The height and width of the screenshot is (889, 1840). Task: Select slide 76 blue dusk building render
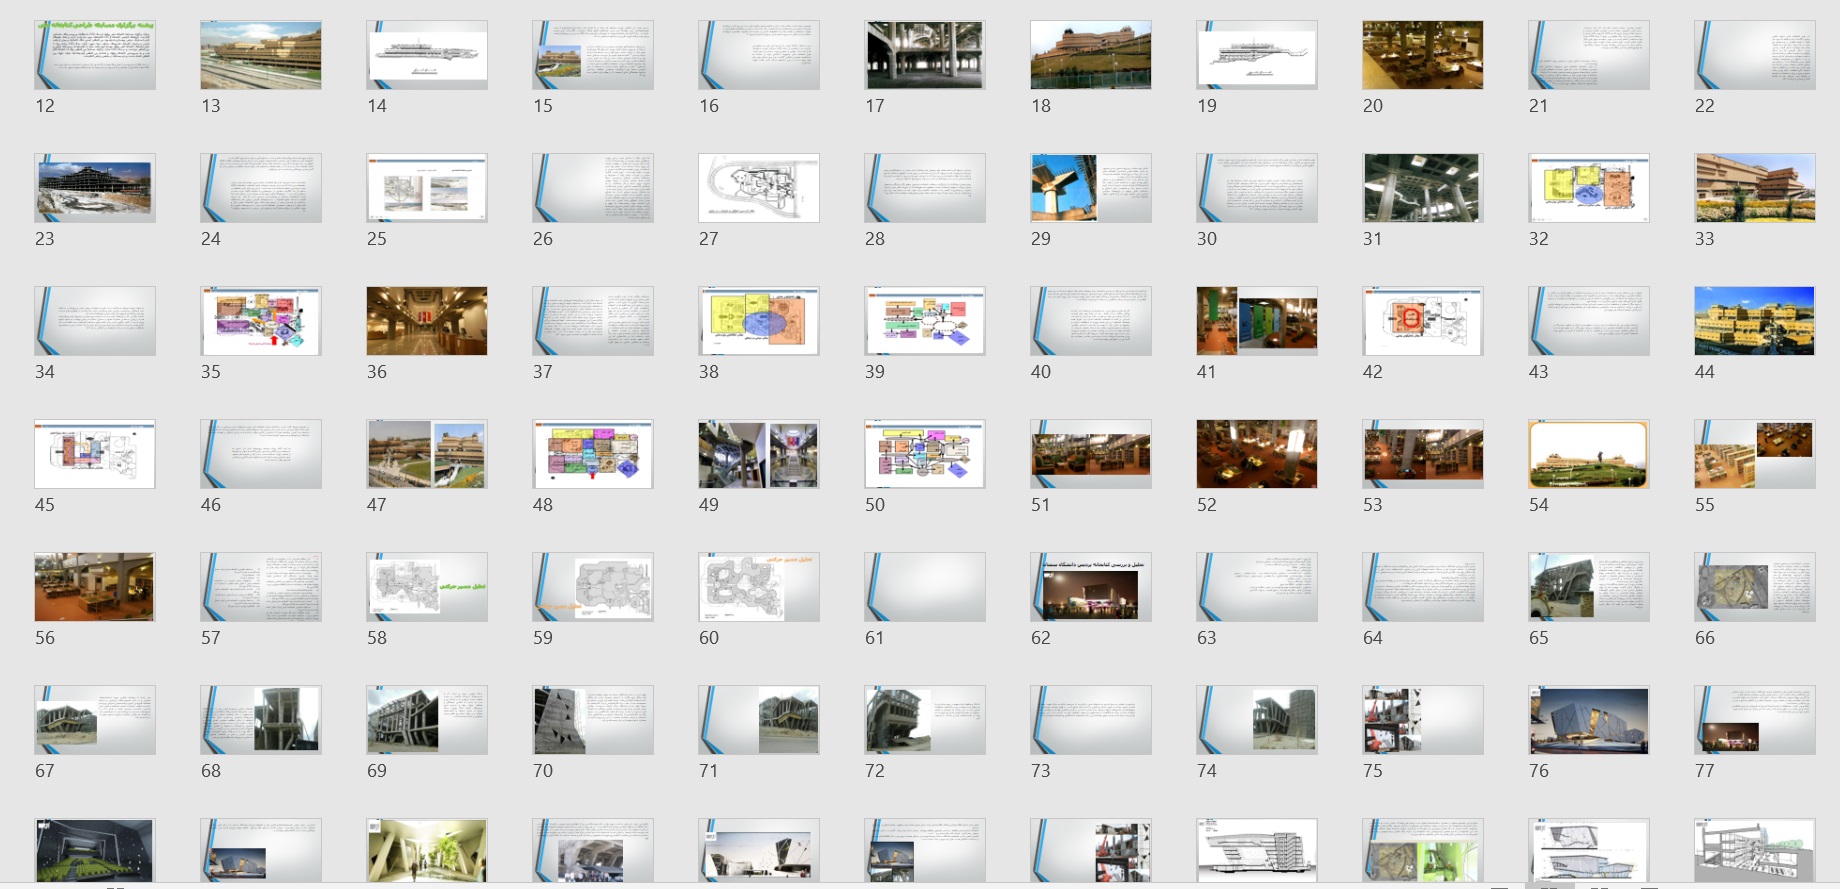tap(1588, 720)
